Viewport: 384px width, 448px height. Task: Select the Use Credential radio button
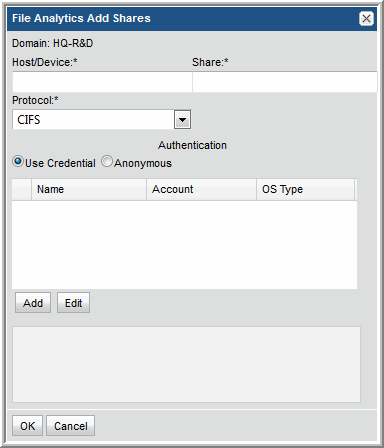pyautogui.click(x=18, y=162)
